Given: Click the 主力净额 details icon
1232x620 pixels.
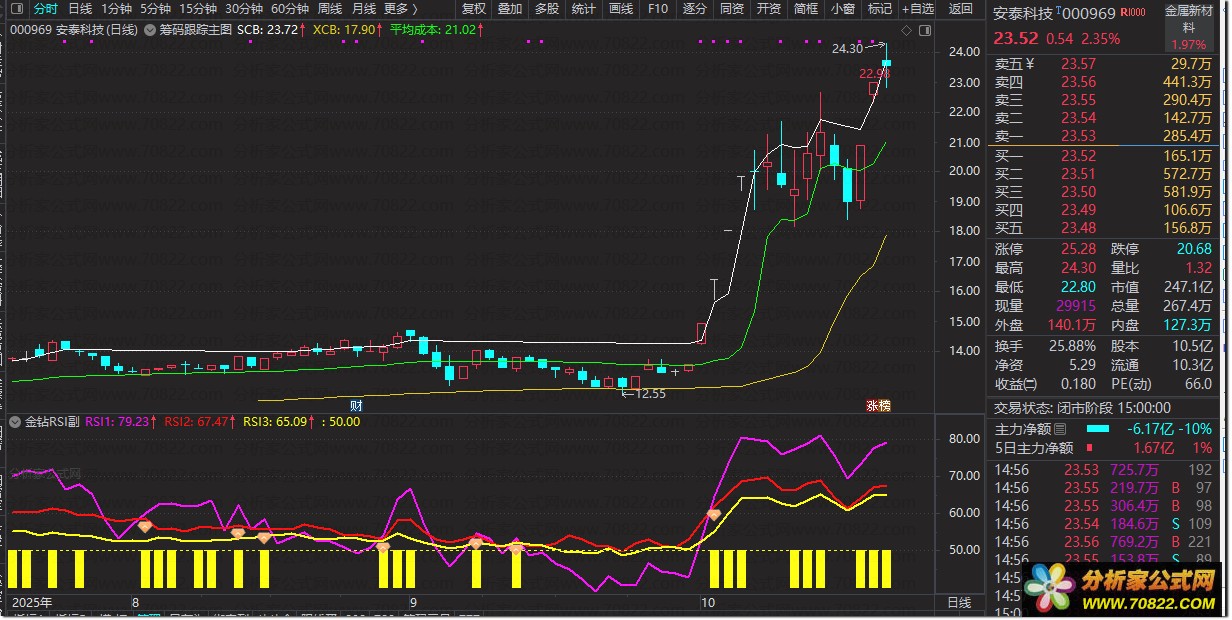Looking at the screenshot, I should (1061, 428).
